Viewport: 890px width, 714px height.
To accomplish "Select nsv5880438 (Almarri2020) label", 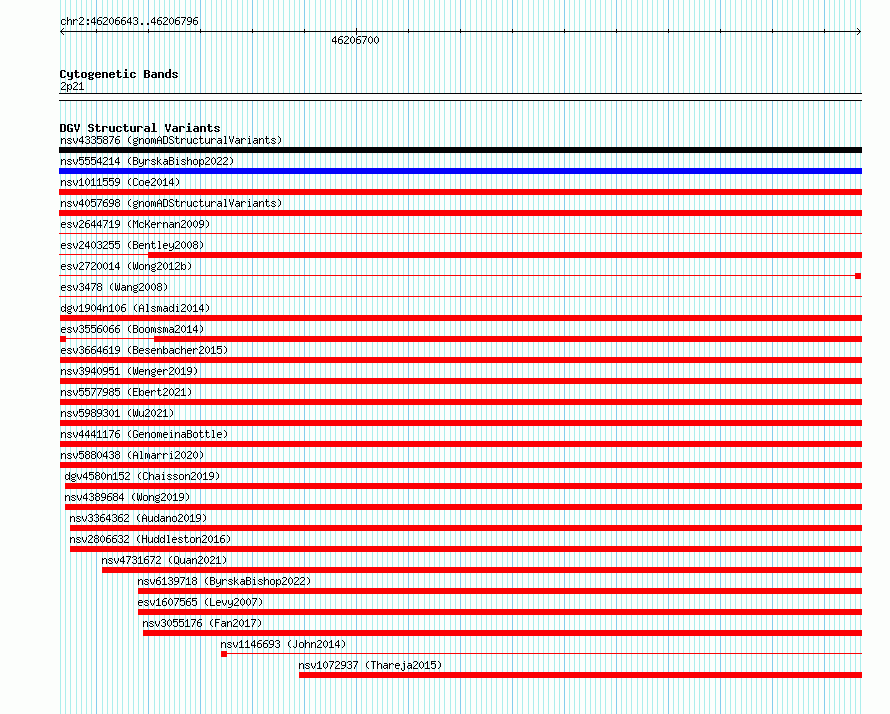I will point(132,455).
